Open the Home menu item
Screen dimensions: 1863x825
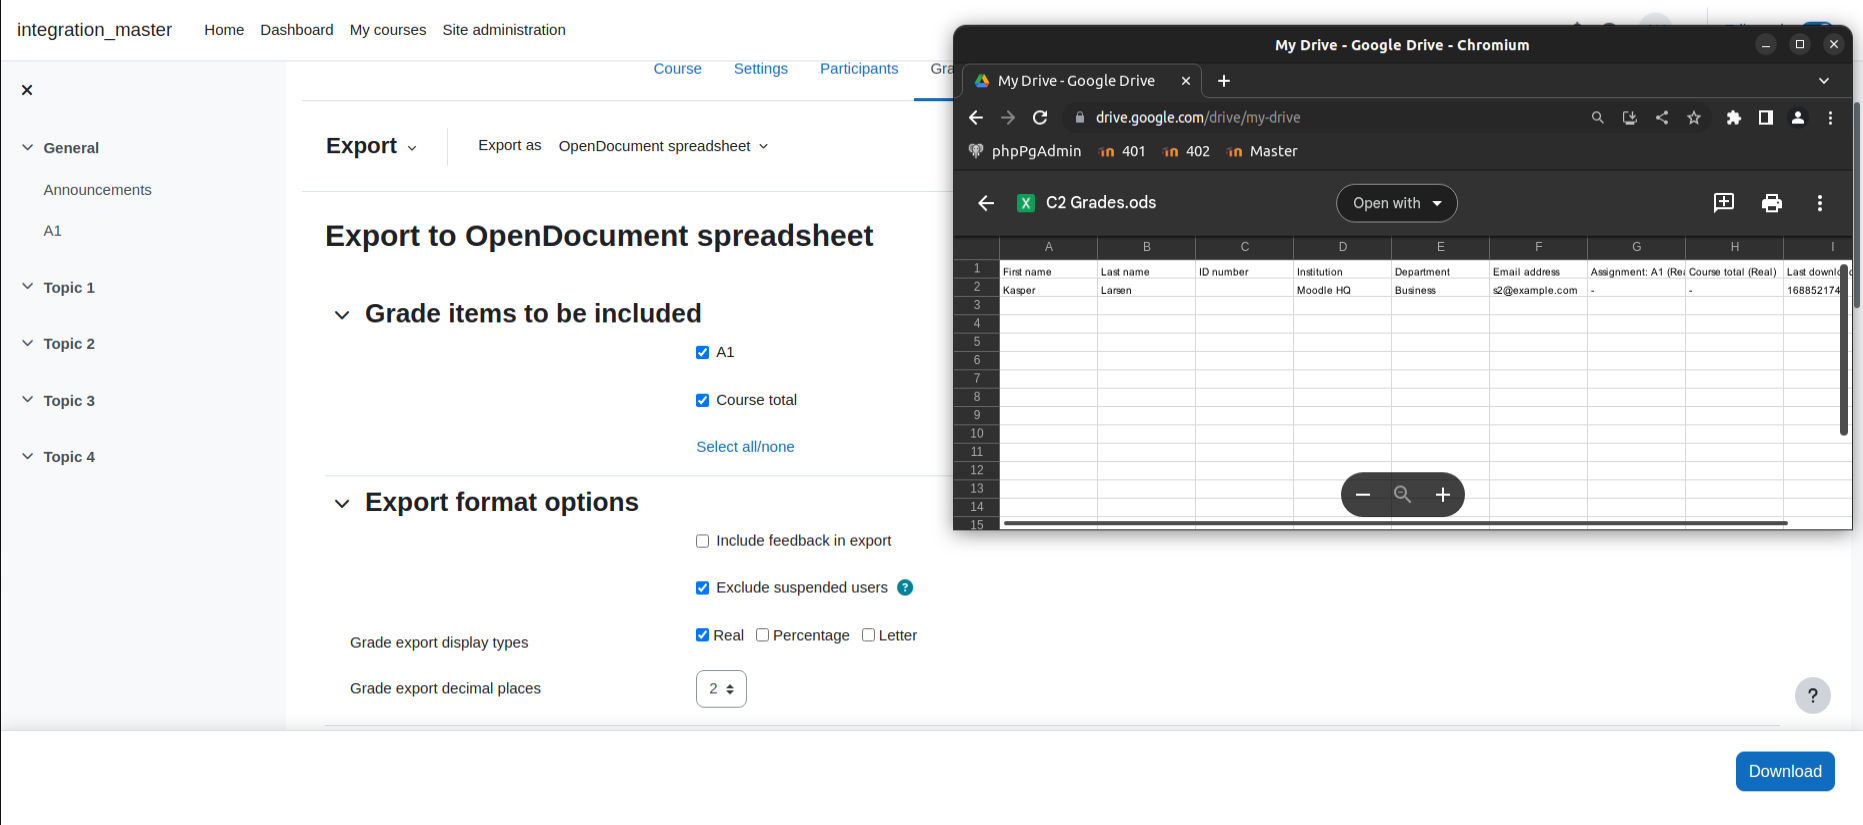tap(224, 30)
